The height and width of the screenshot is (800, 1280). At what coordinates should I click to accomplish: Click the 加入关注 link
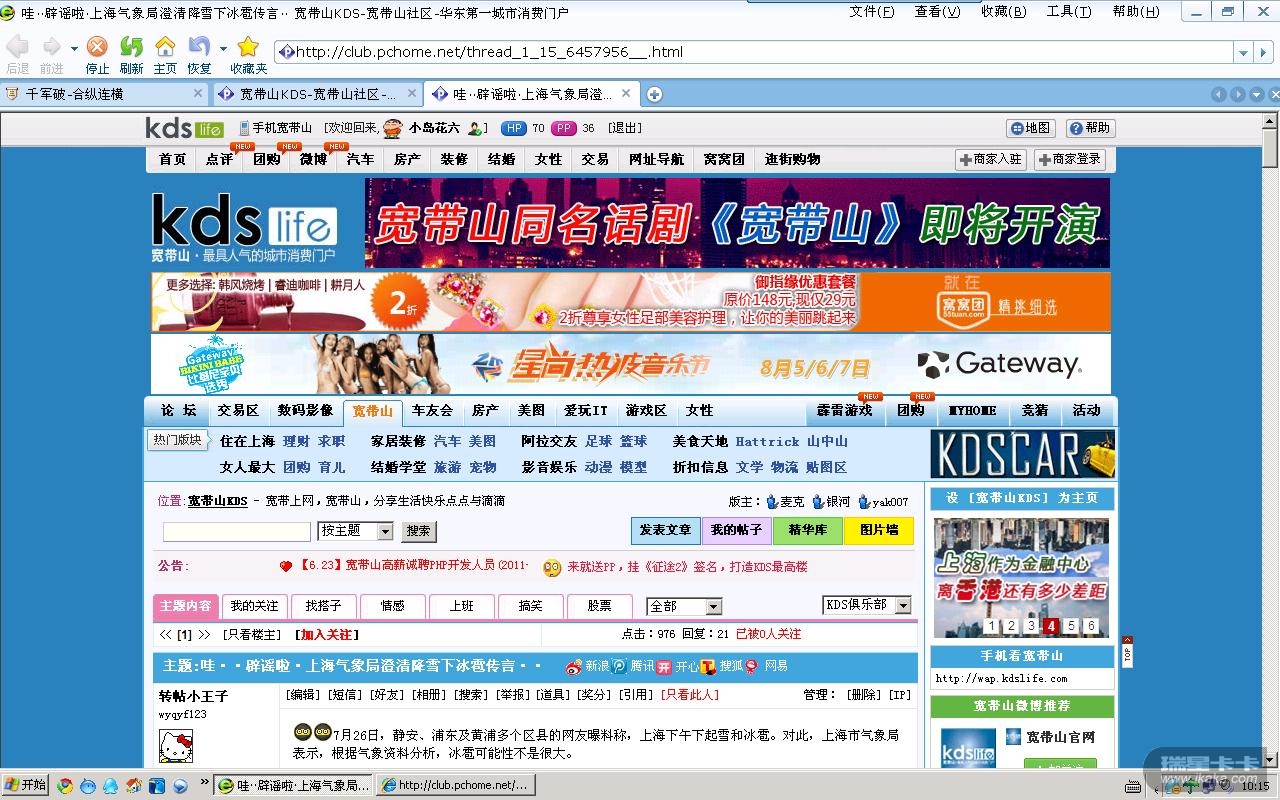point(328,634)
